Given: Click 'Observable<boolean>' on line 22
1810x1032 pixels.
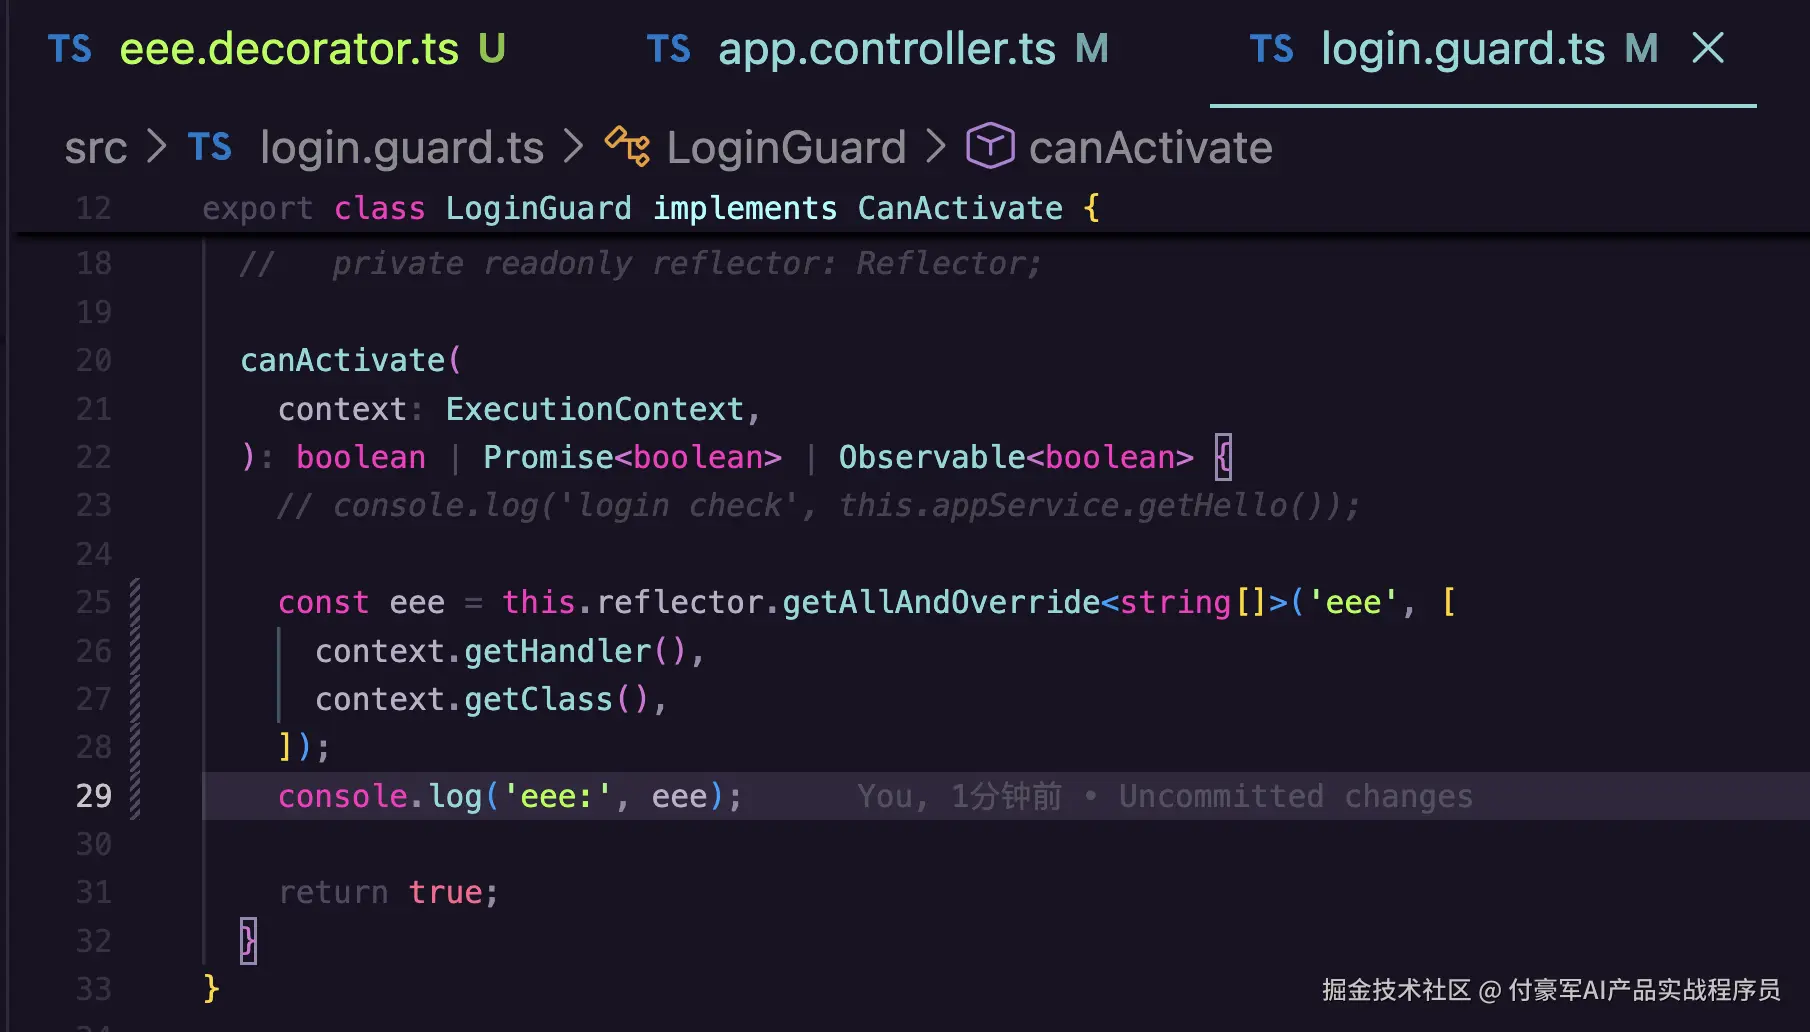Looking at the screenshot, I should click(x=1016, y=457).
